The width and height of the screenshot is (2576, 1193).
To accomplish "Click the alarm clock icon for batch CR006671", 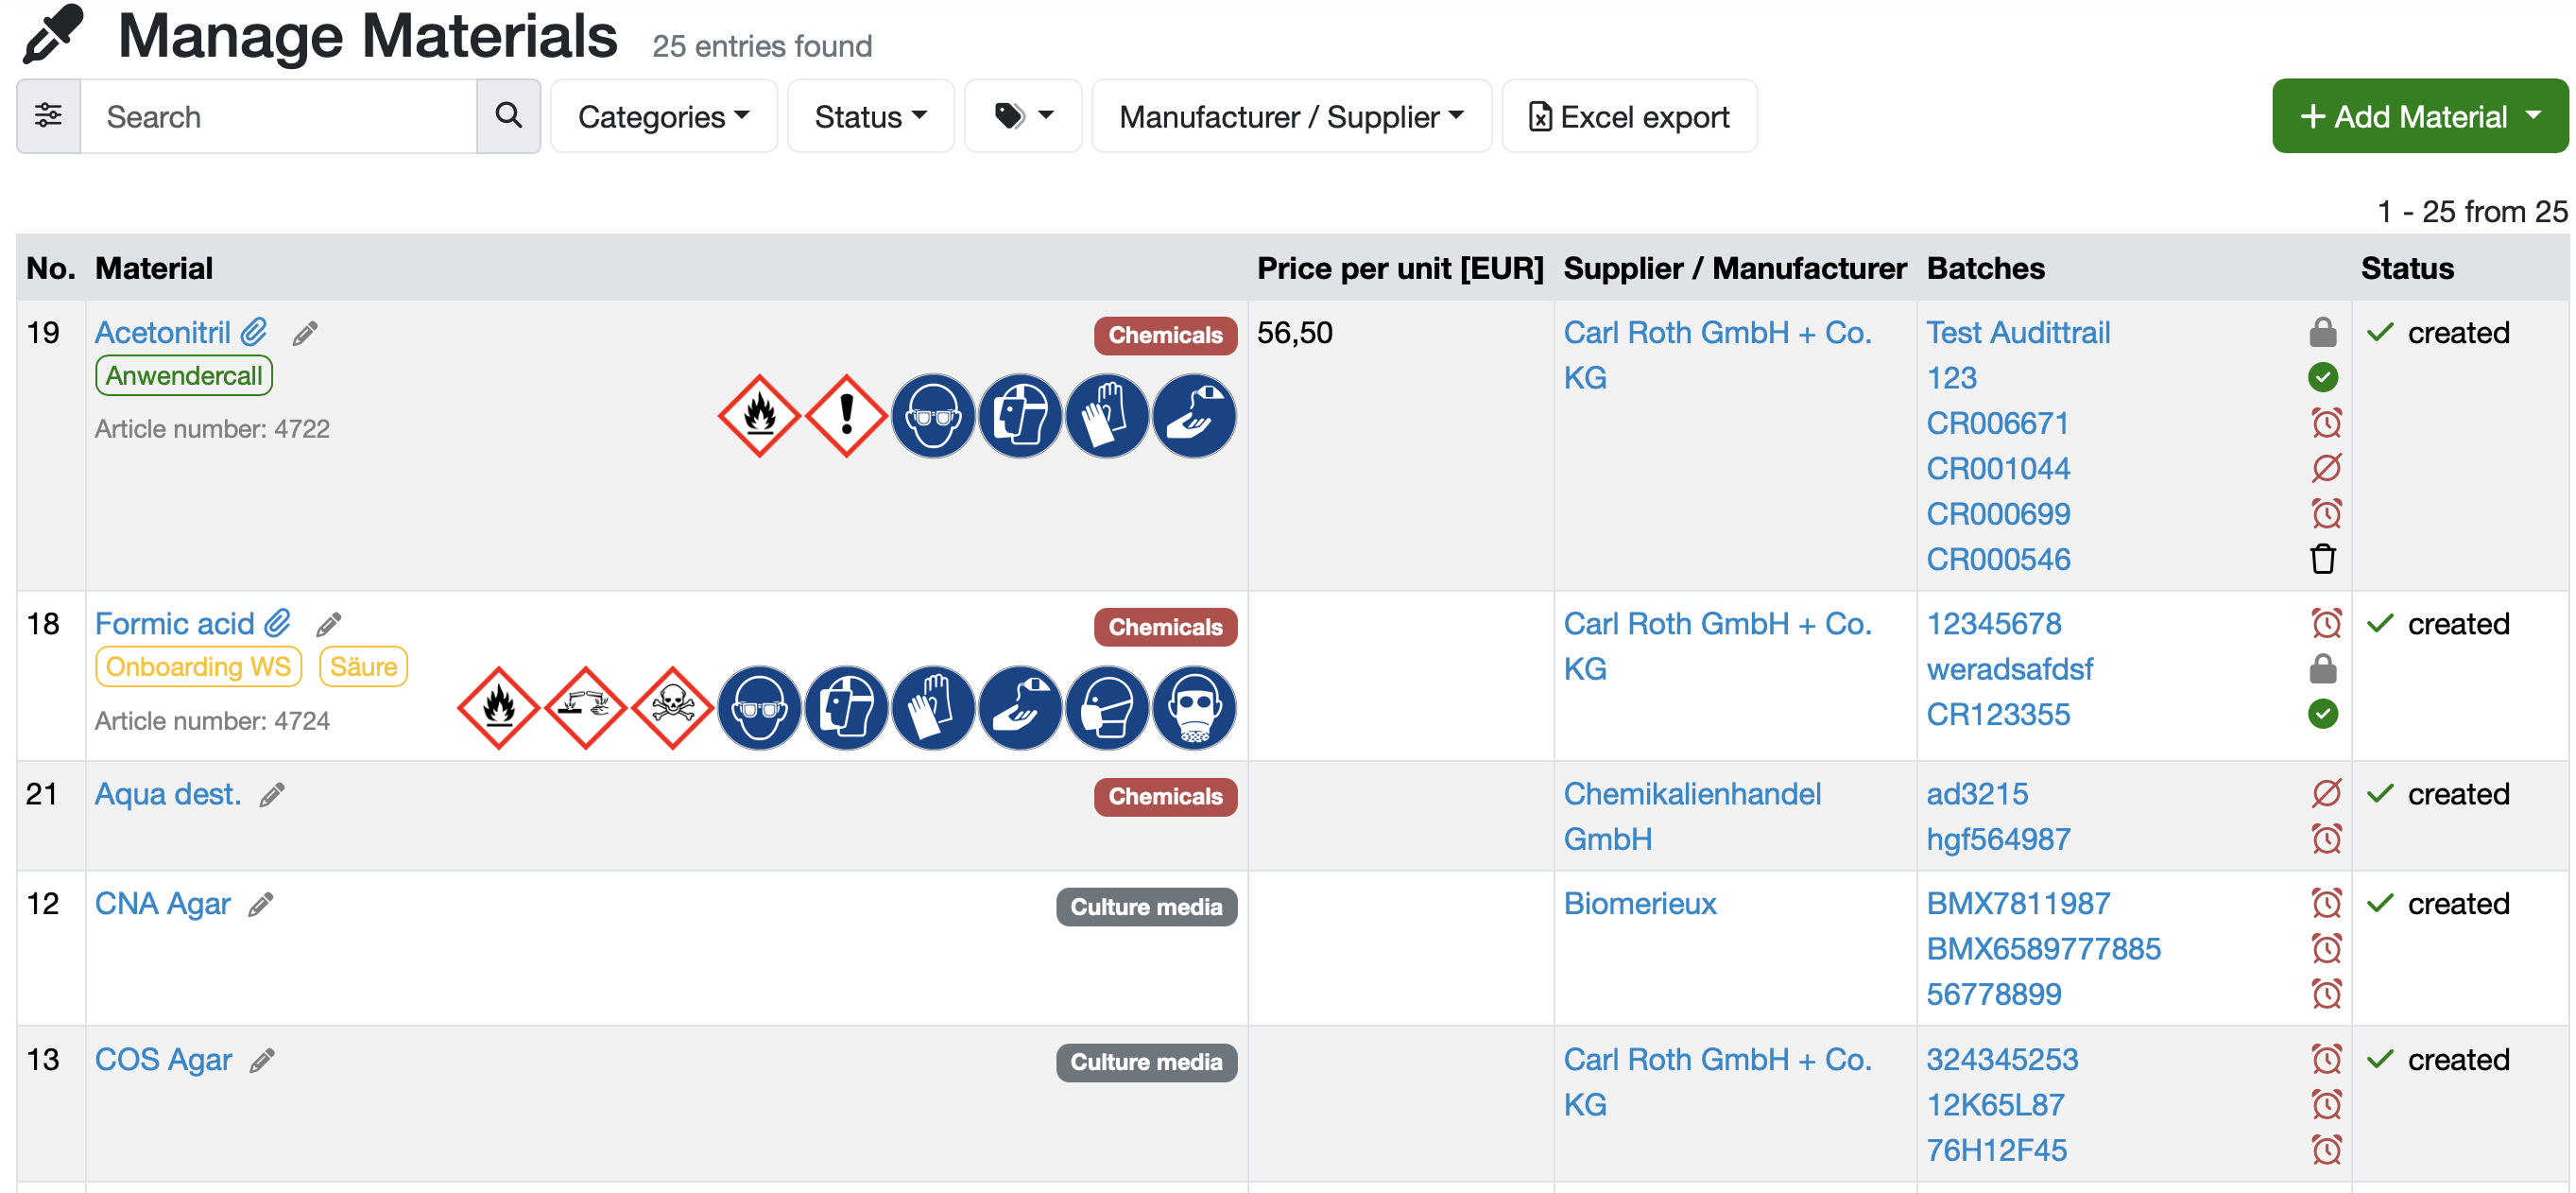I will (2326, 423).
